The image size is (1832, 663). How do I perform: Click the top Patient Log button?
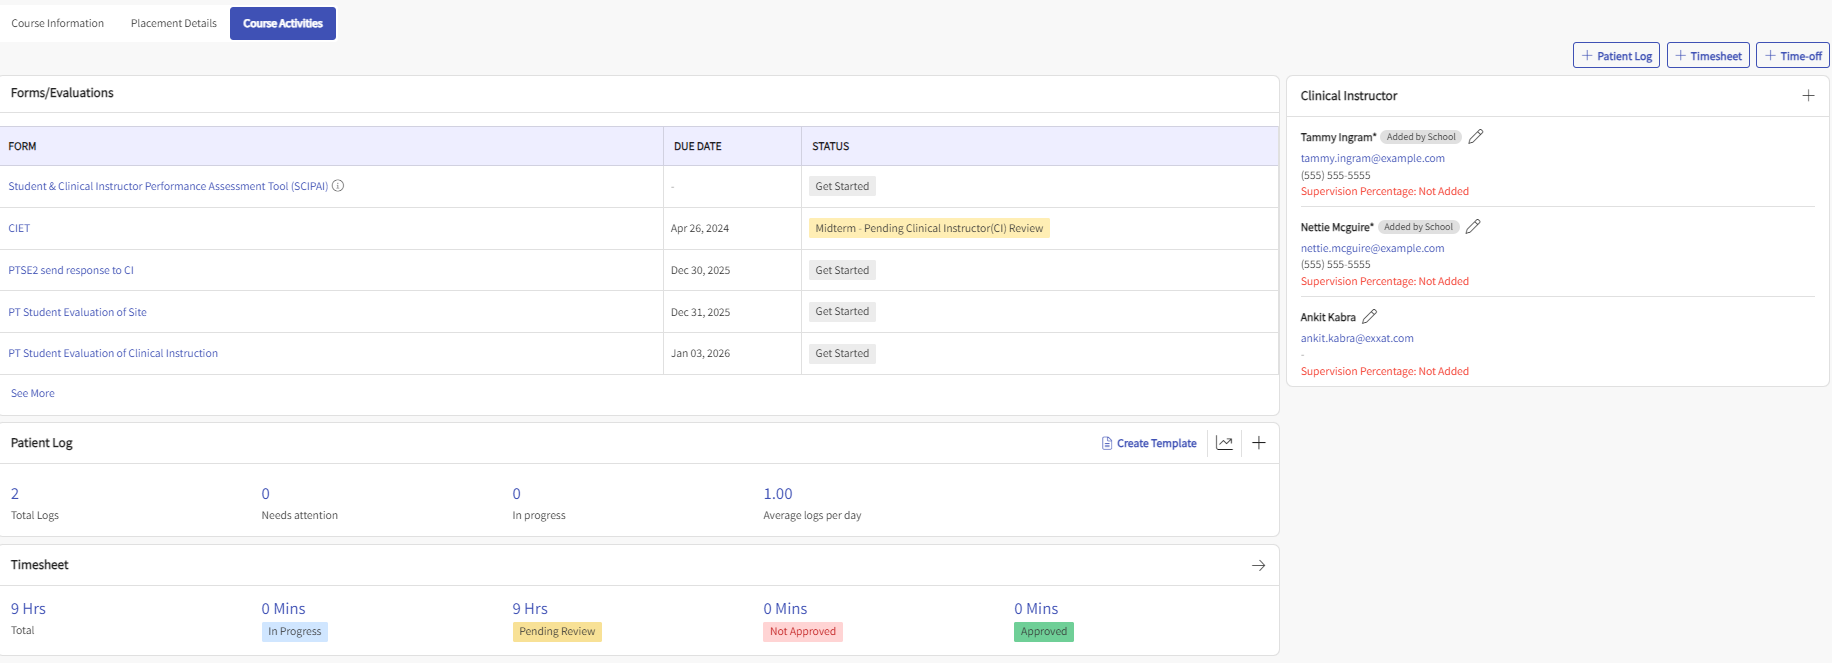(1616, 56)
